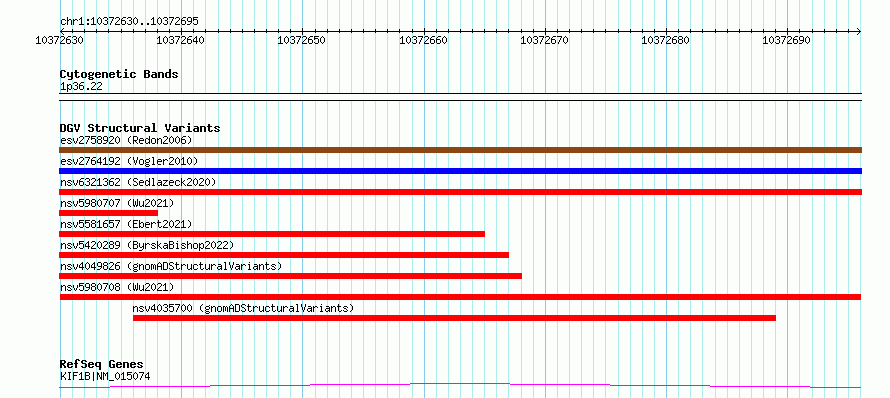This screenshot has height=398, width=890.
Task: Click the nsv5581657 (Ebert2021) label
Action: 126,224
